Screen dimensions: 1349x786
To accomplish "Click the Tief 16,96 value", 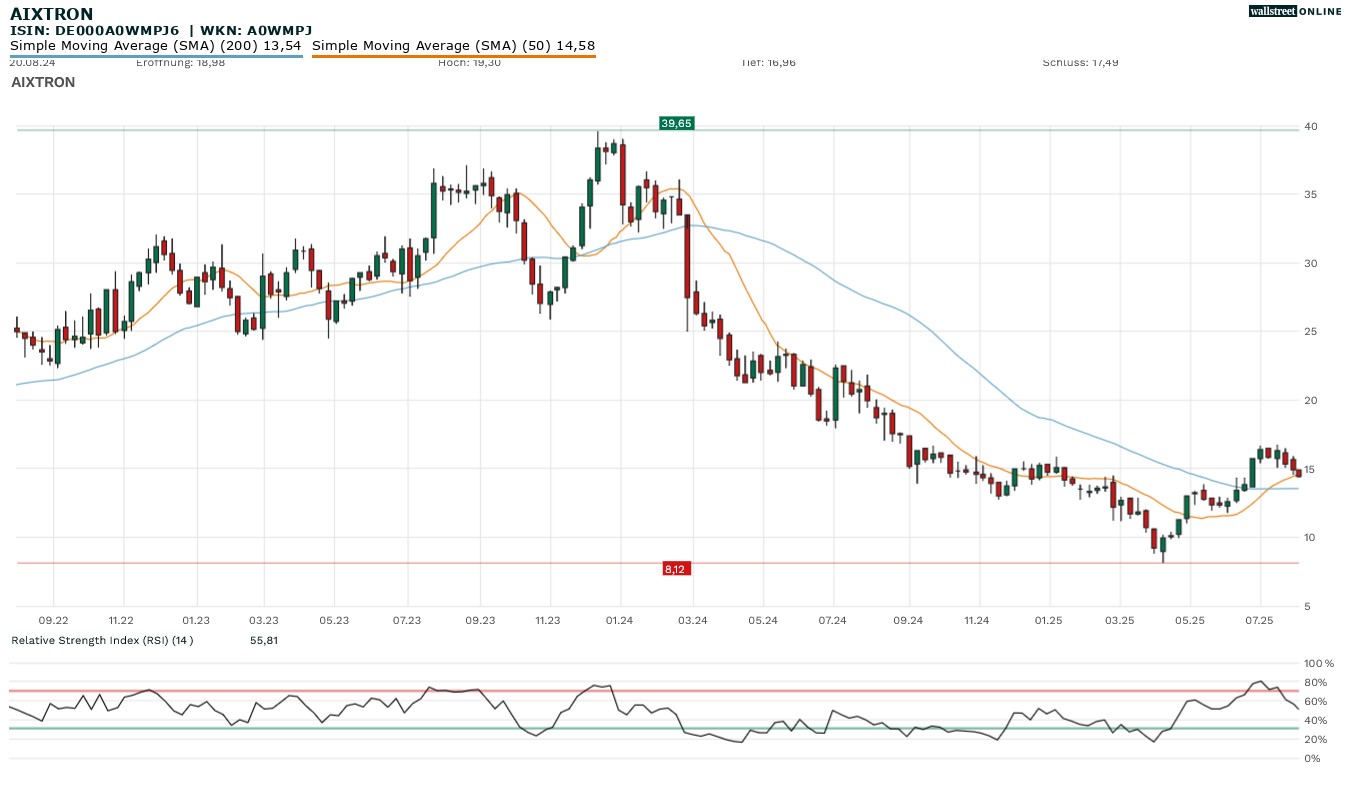I will click(769, 62).
